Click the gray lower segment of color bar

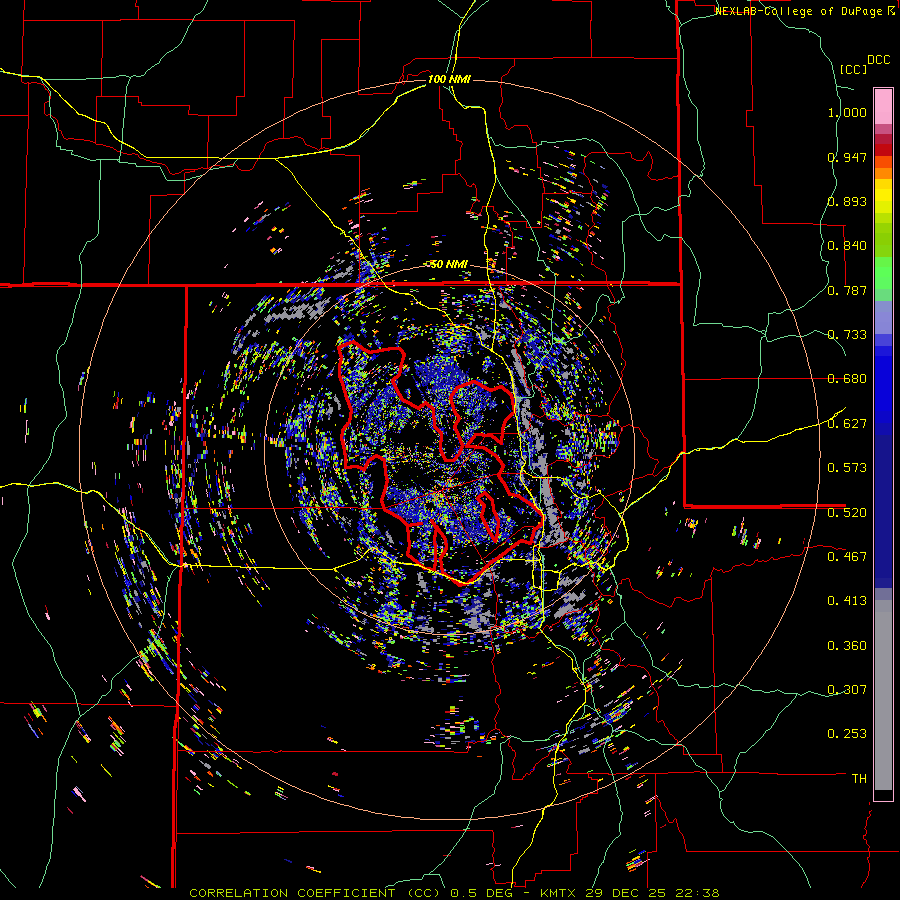[x=883, y=695]
